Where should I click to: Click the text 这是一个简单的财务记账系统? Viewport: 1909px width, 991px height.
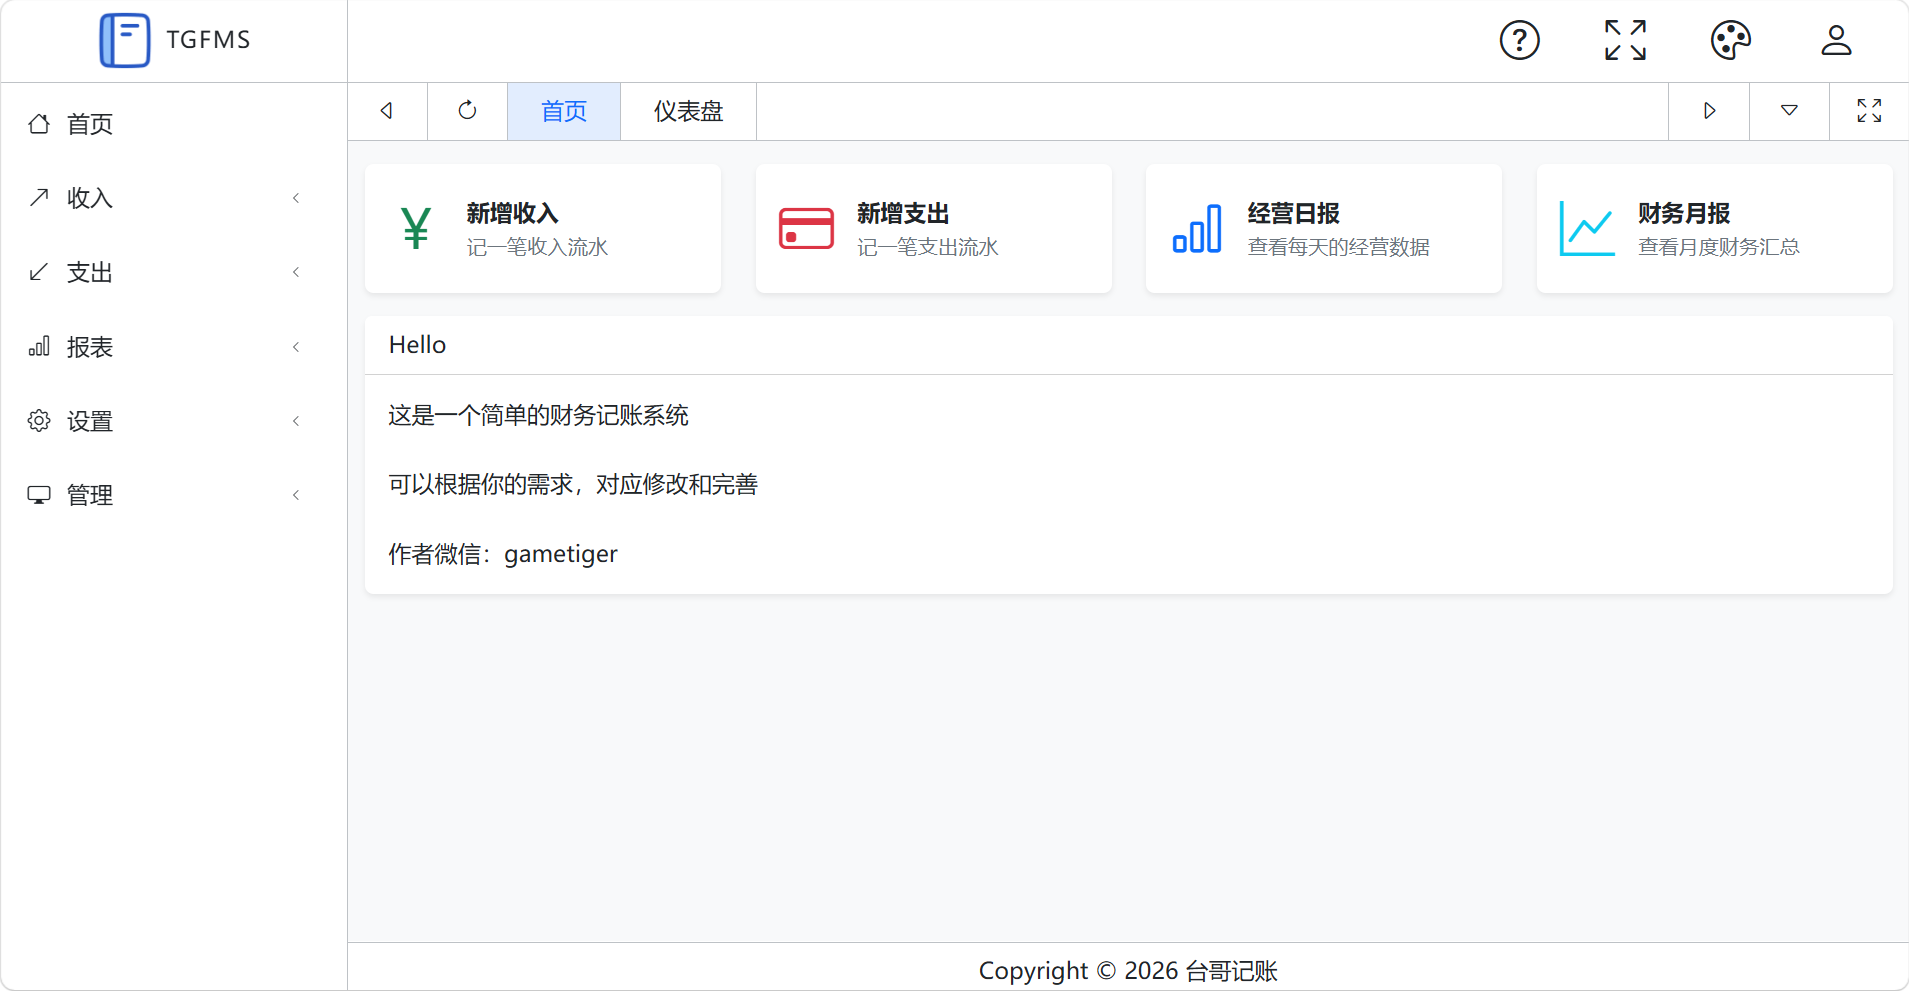538,415
